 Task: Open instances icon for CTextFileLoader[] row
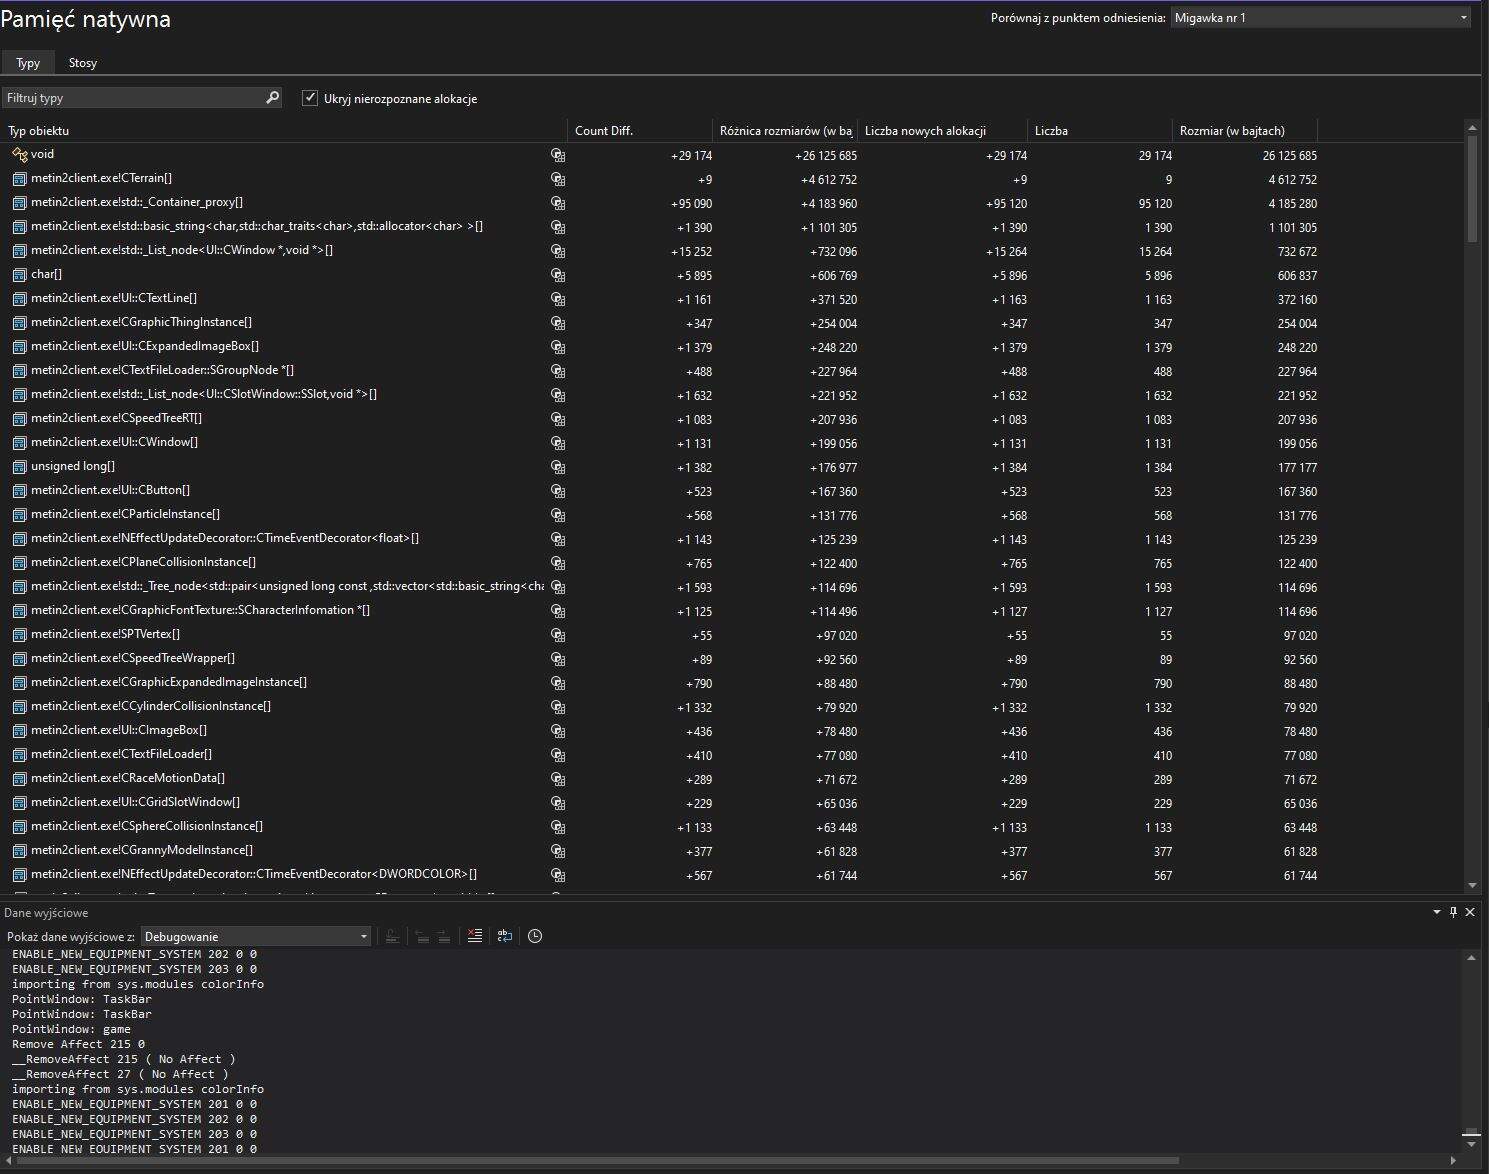[x=558, y=755]
